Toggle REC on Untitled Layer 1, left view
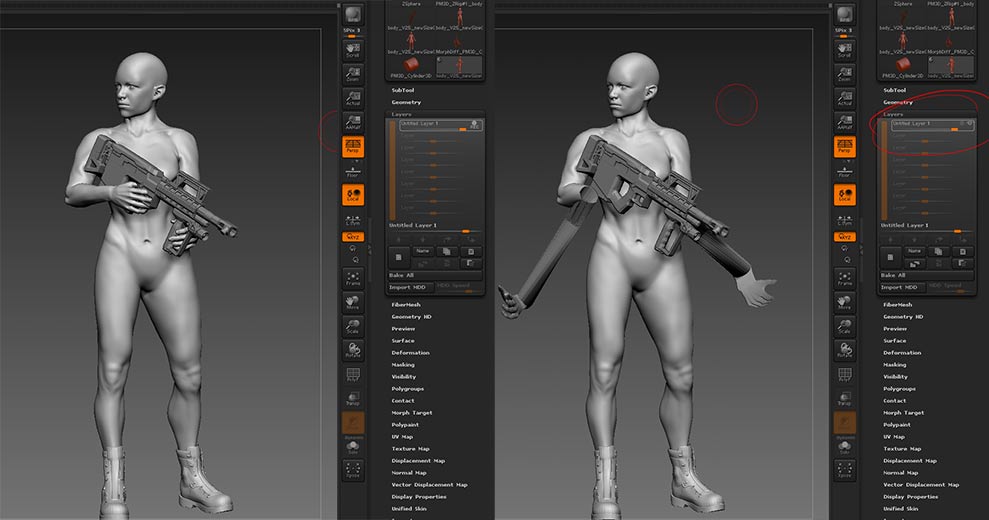989x520 pixels. click(474, 125)
